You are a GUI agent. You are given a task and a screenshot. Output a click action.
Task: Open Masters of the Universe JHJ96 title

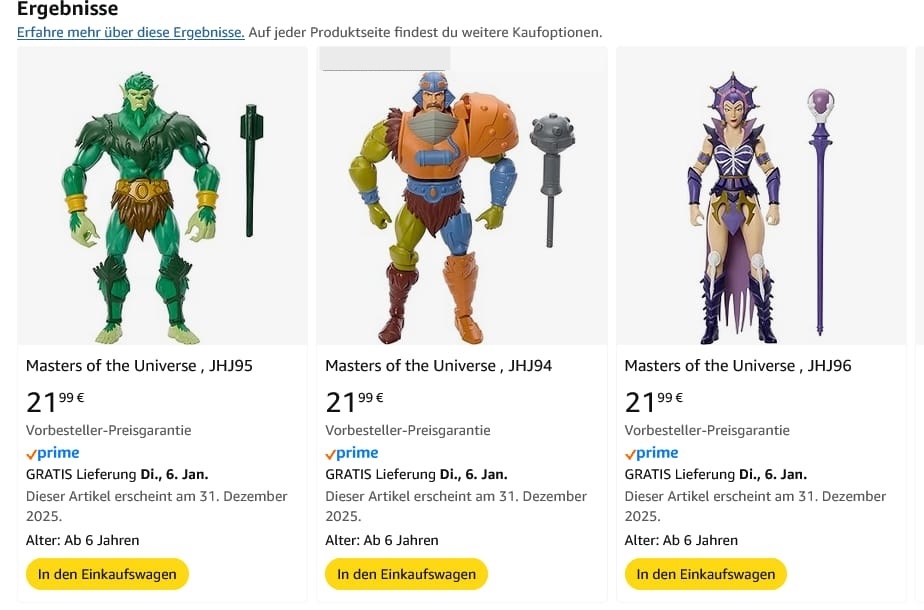click(738, 366)
